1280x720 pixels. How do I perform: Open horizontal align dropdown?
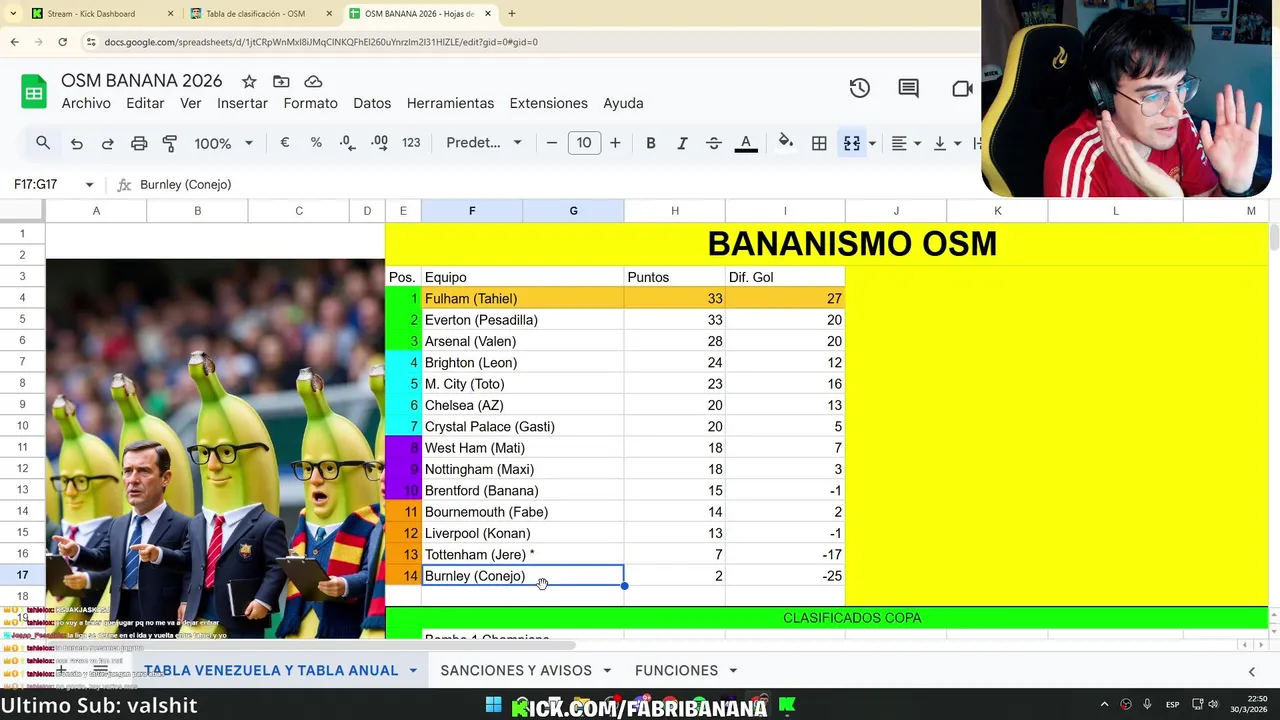[905, 143]
